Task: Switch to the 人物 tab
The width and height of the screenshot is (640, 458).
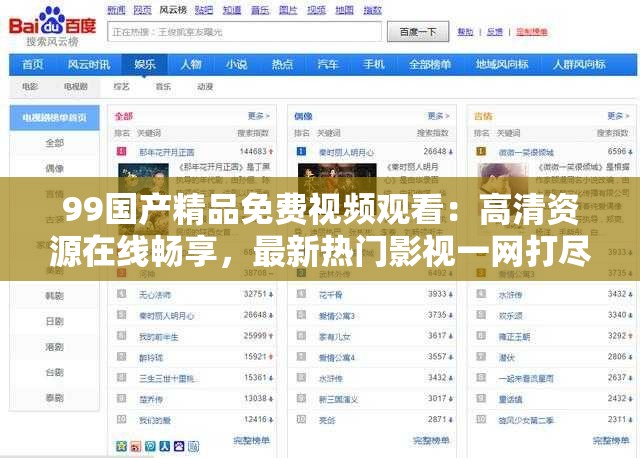Action: pos(191,64)
